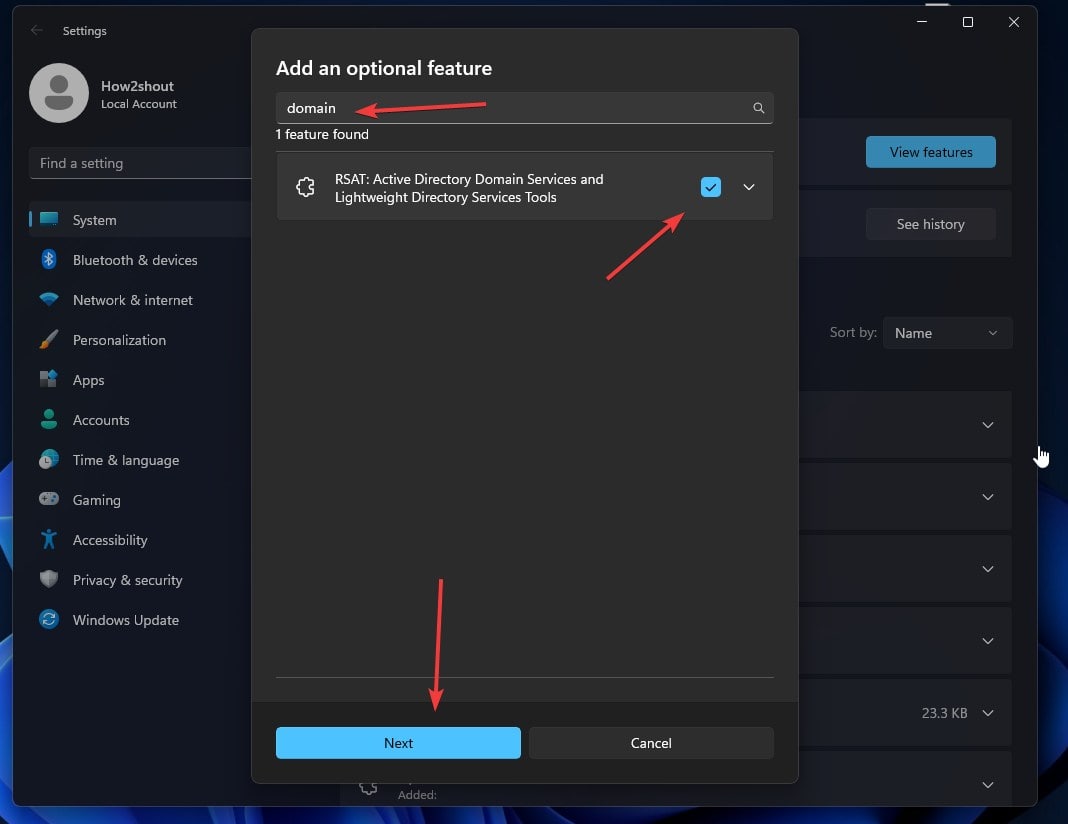Open System settings category
1068x824 pixels.
coord(140,219)
